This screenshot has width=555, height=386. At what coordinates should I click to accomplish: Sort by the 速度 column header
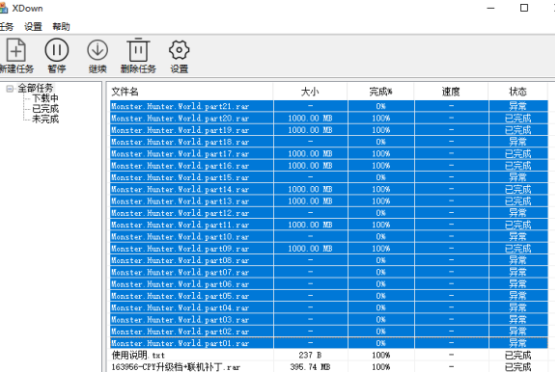451,92
